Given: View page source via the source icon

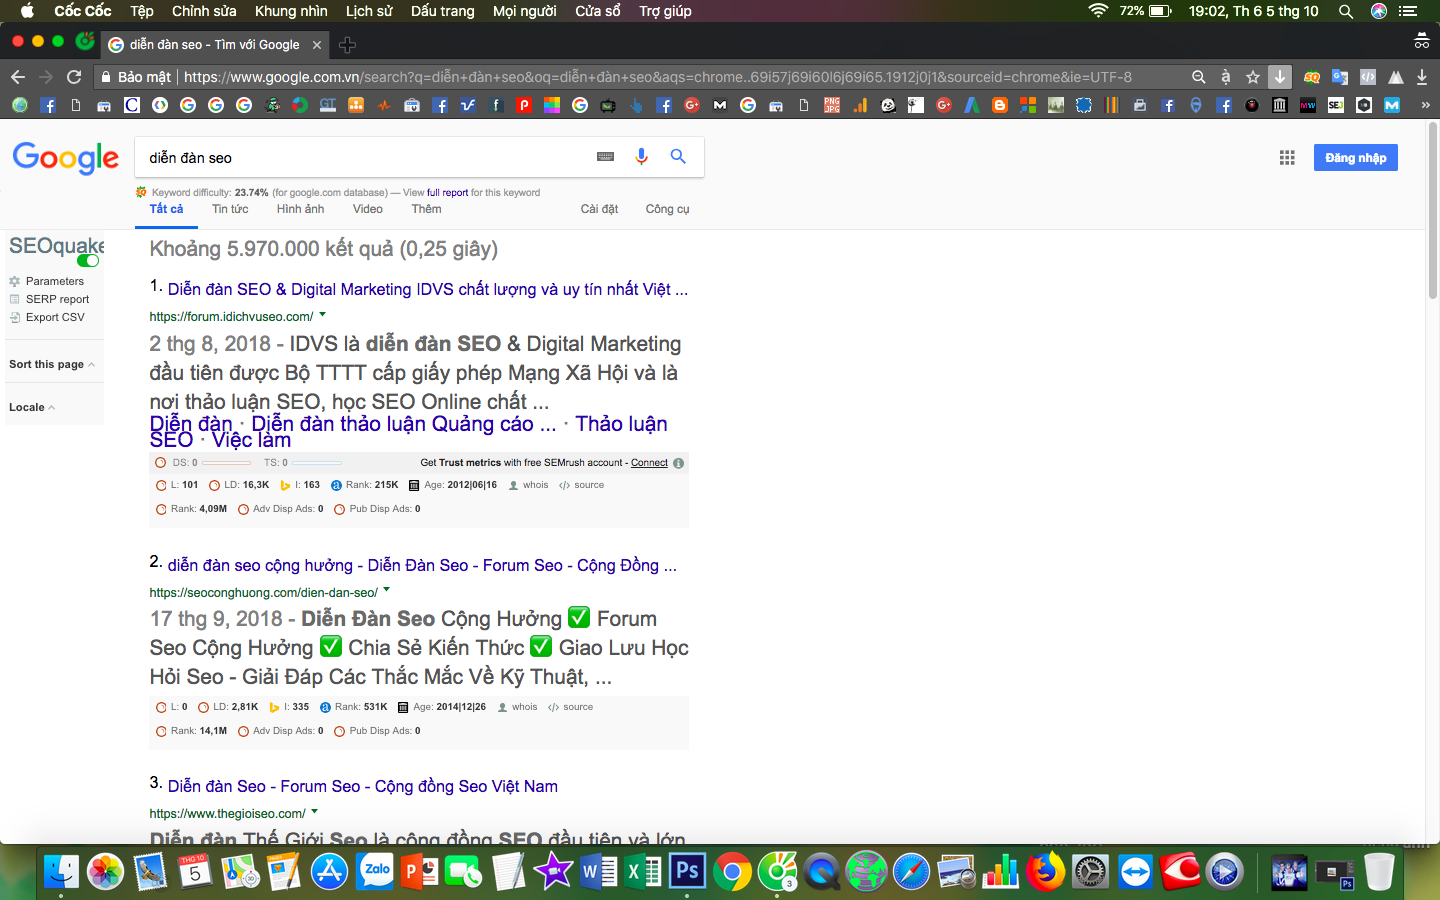Looking at the screenshot, I should [581, 485].
